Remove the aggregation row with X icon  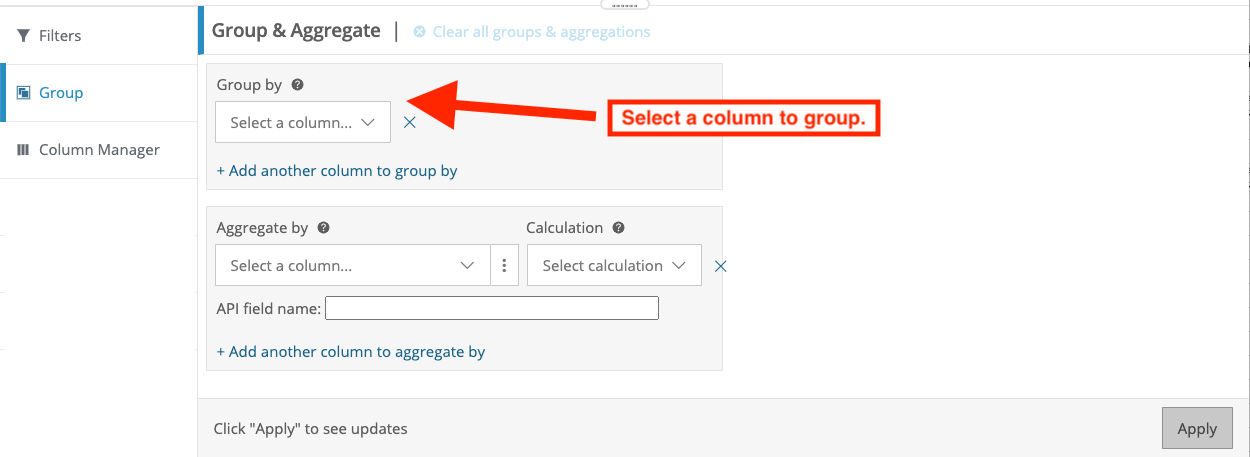[720, 266]
